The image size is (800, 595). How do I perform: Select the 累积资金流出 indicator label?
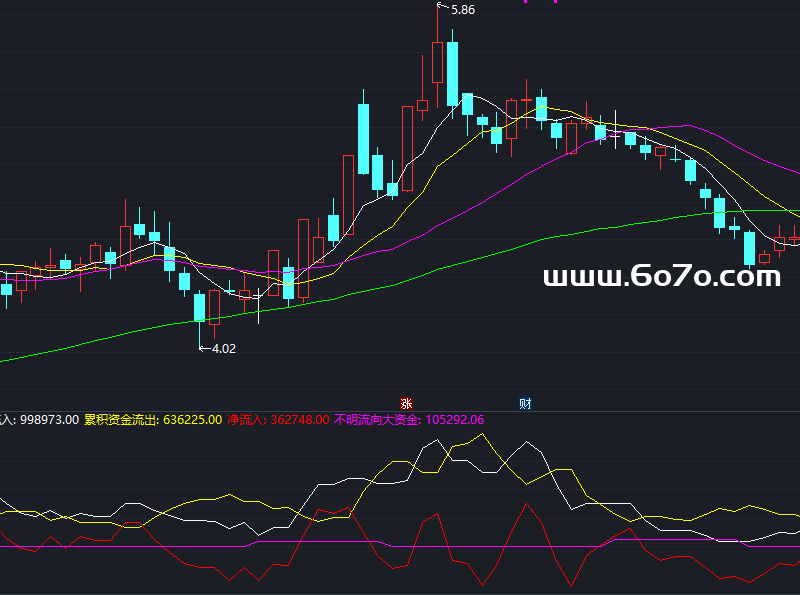[123, 420]
